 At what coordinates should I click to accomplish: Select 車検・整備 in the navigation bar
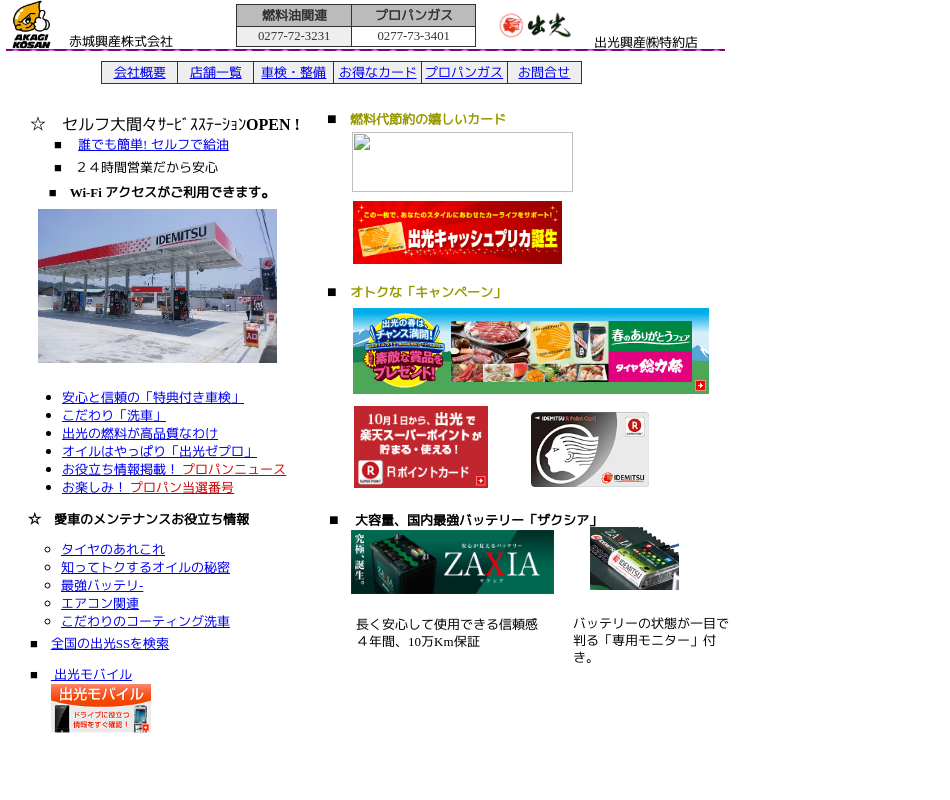(x=293, y=72)
